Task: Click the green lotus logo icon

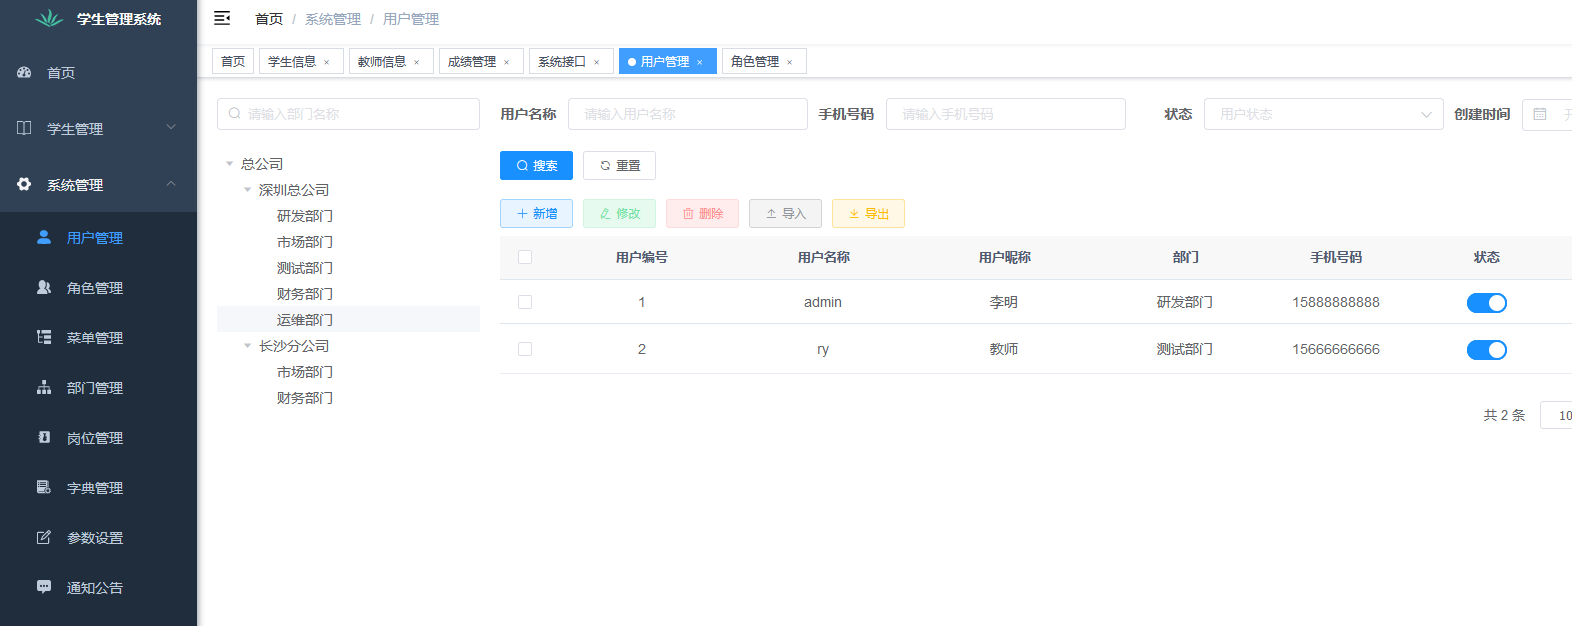Action: point(49,18)
